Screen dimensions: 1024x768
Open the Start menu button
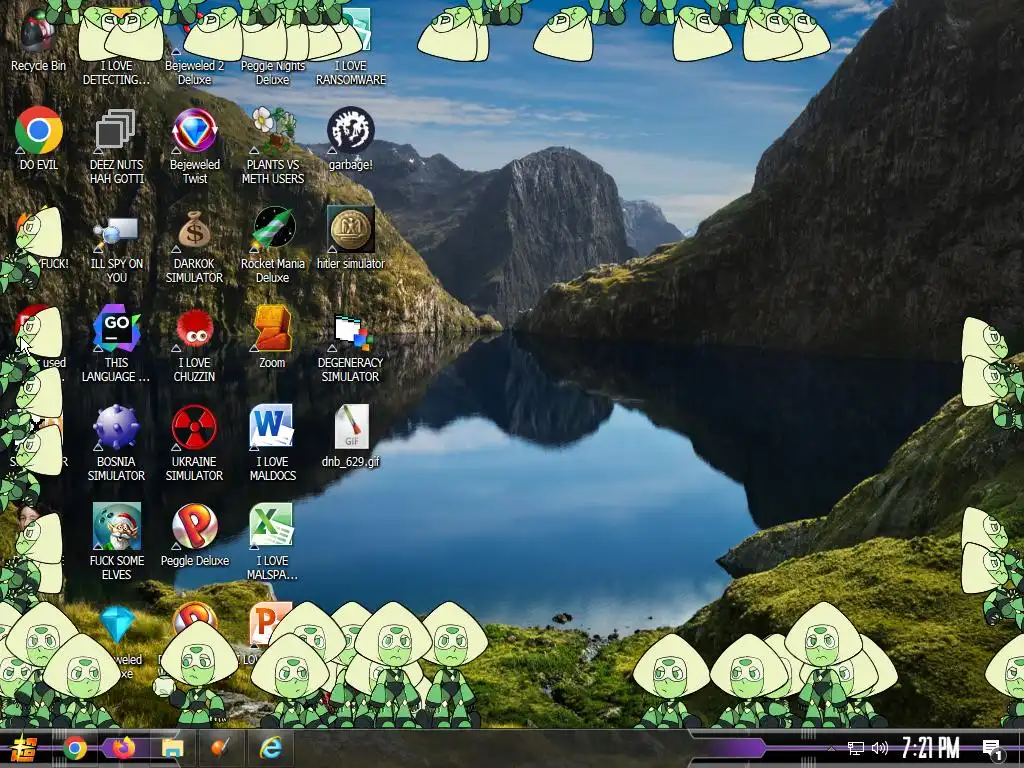pos(24,748)
